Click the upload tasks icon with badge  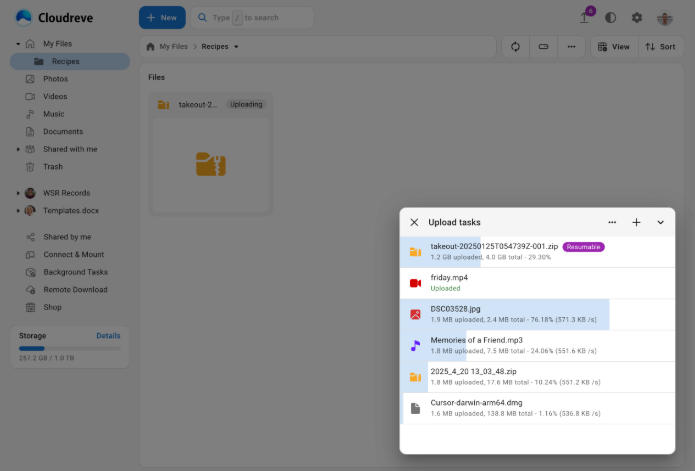click(585, 18)
